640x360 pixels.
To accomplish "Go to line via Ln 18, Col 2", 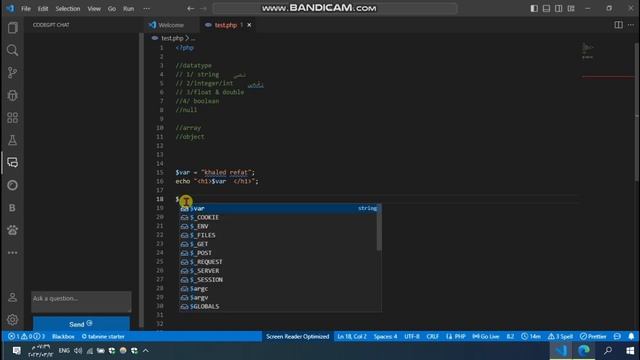I will [x=352, y=336].
